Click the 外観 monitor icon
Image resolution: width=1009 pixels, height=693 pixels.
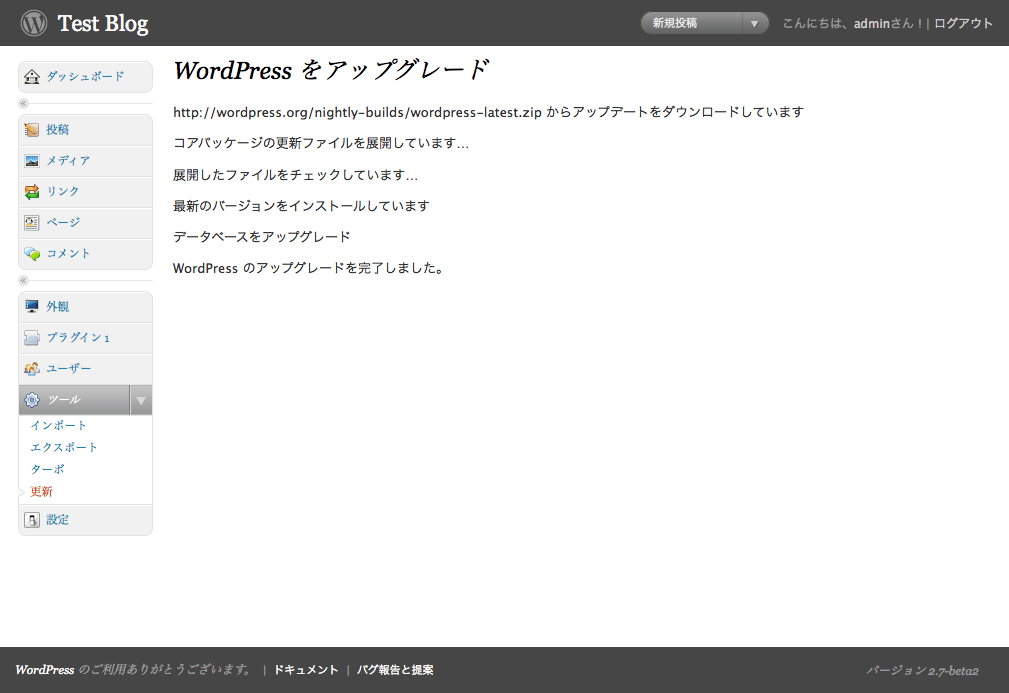click(32, 306)
